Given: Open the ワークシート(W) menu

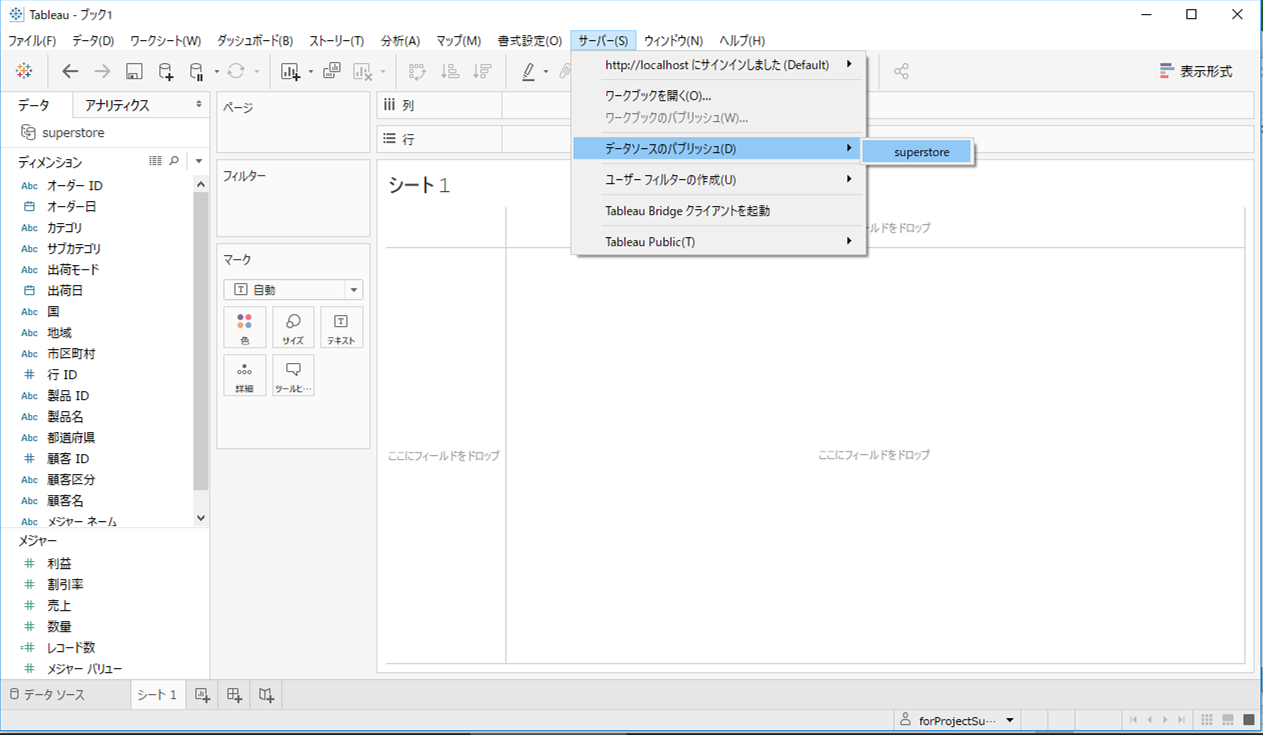Looking at the screenshot, I should point(166,41).
